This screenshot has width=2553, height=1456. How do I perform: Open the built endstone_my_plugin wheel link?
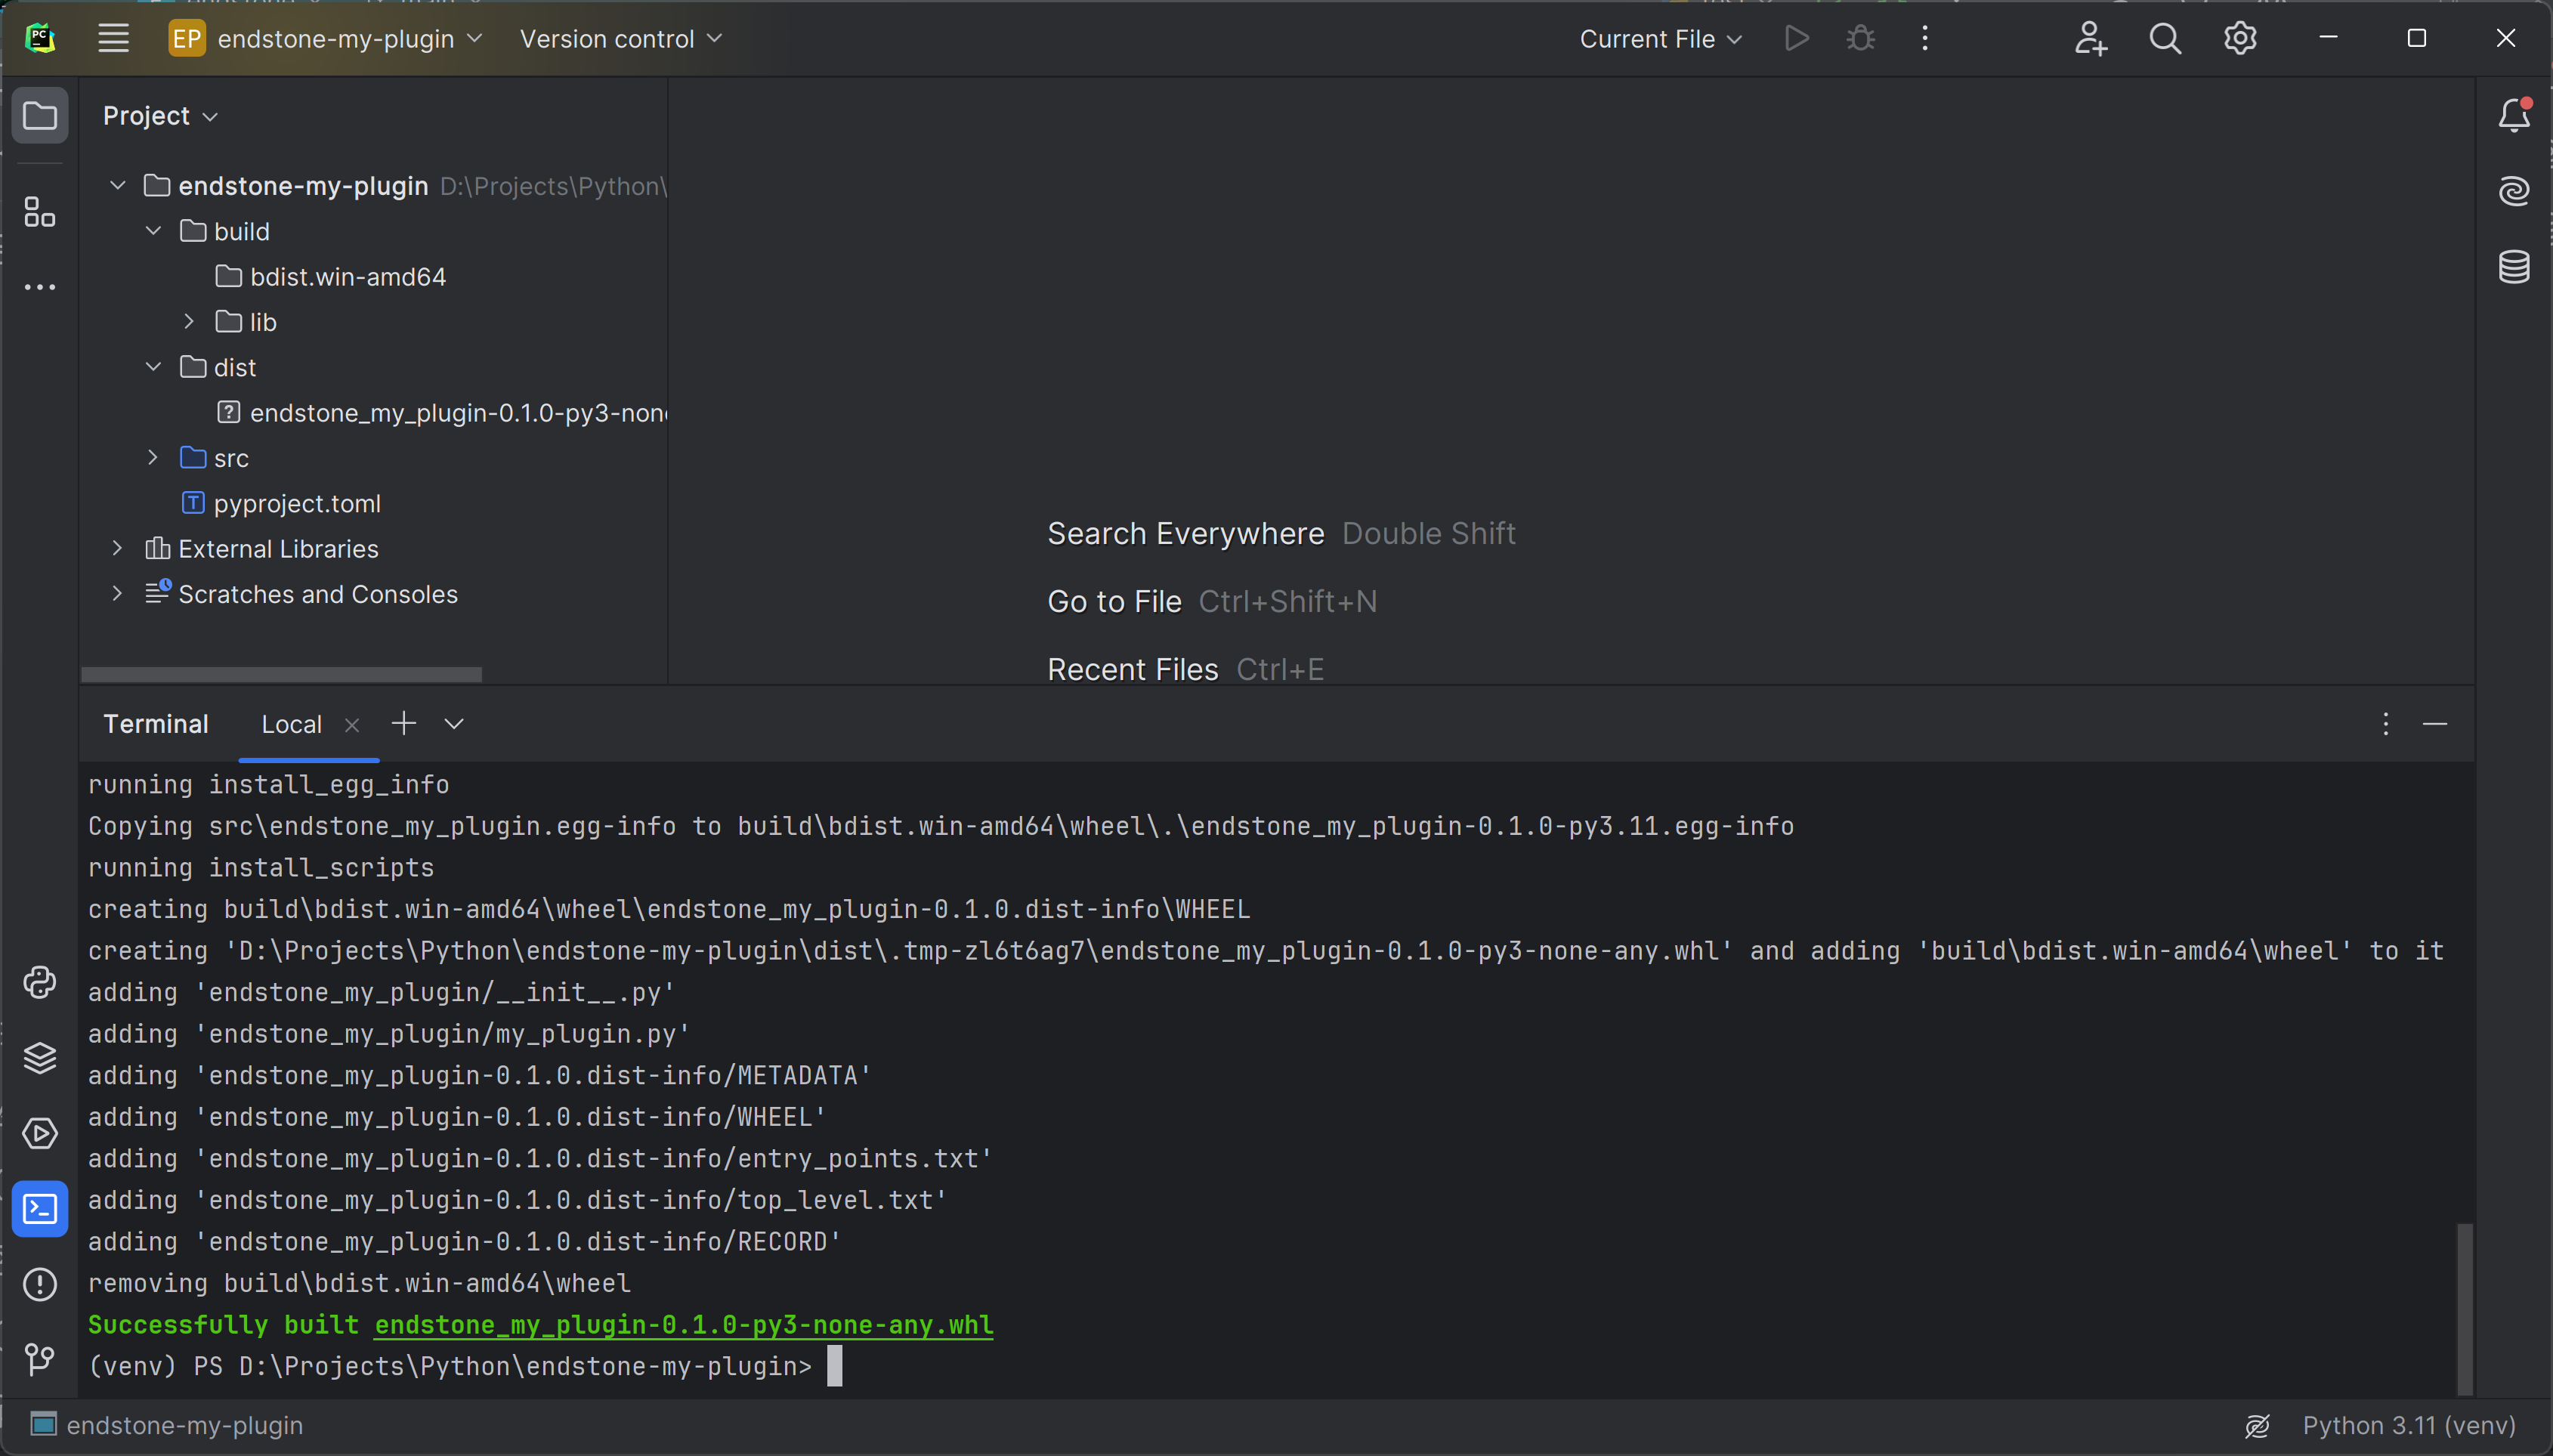tap(683, 1324)
